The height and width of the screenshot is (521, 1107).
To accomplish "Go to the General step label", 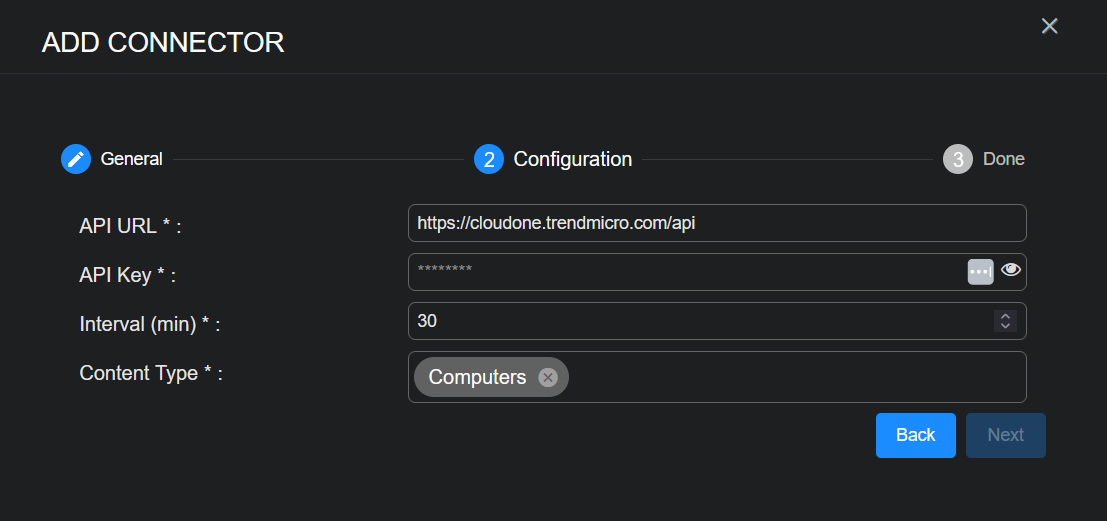I will [x=131, y=159].
